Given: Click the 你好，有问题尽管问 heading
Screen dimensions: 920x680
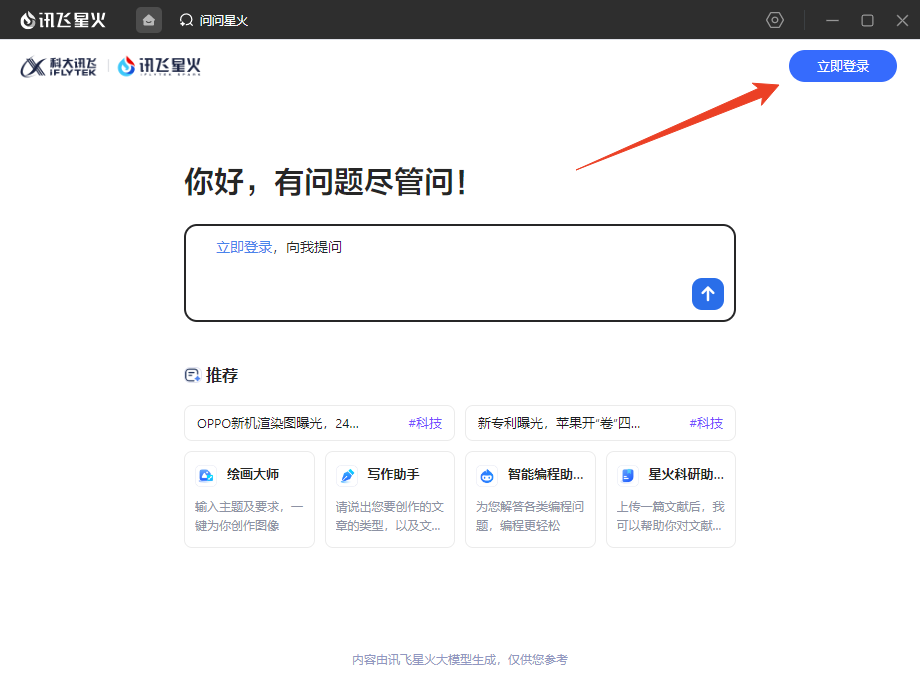Looking at the screenshot, I should pyautogui.click(x=326, y=182).
